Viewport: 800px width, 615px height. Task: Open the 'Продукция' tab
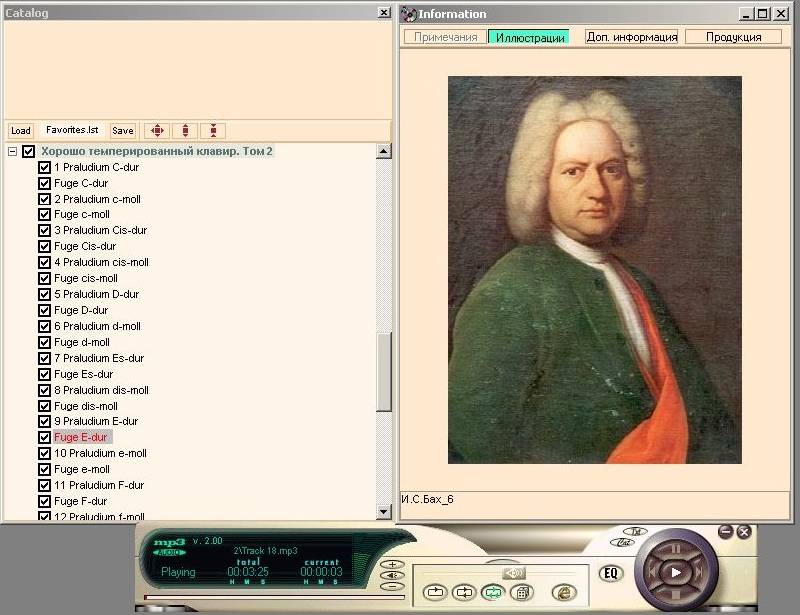pos(733,37)
